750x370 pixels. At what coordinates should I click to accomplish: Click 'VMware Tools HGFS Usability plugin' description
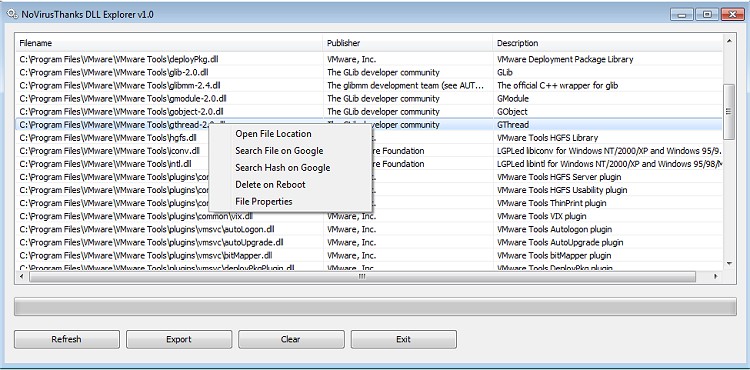pos(562,190)
